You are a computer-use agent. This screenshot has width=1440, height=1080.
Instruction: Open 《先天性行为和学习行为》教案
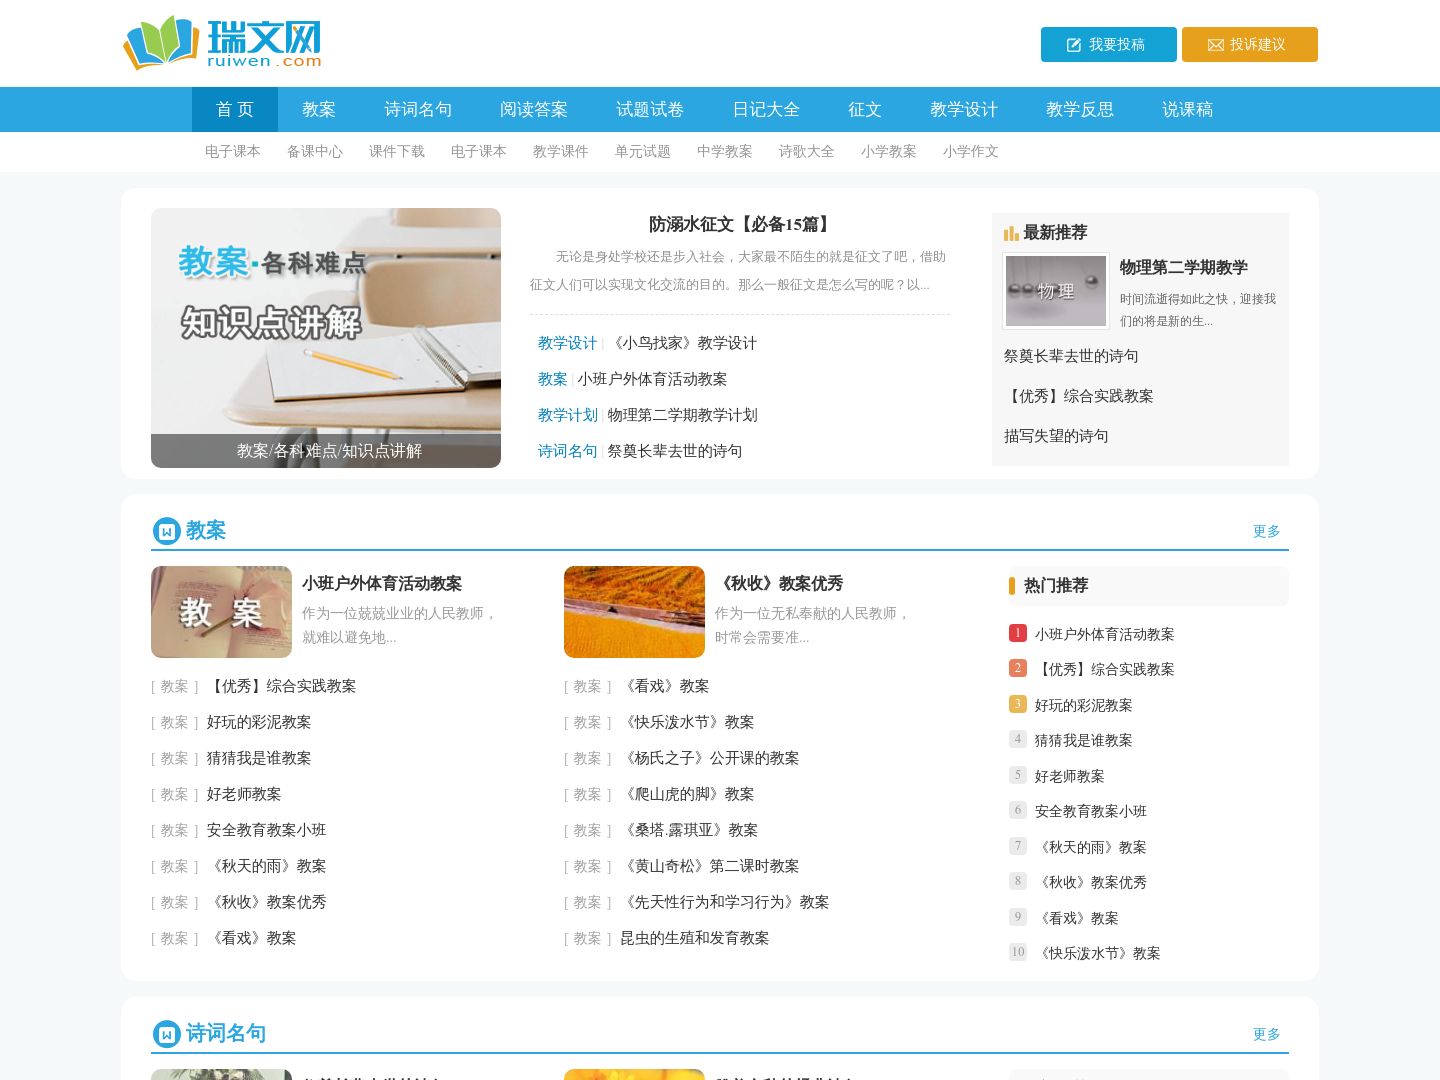(725, 902)
